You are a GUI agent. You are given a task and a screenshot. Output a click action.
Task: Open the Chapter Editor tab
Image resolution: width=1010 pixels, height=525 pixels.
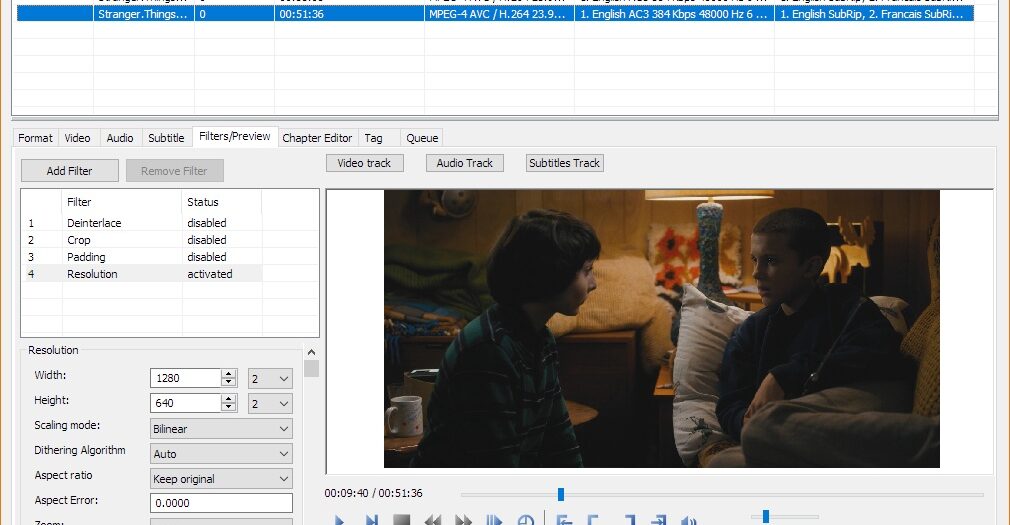click(317, 138)
